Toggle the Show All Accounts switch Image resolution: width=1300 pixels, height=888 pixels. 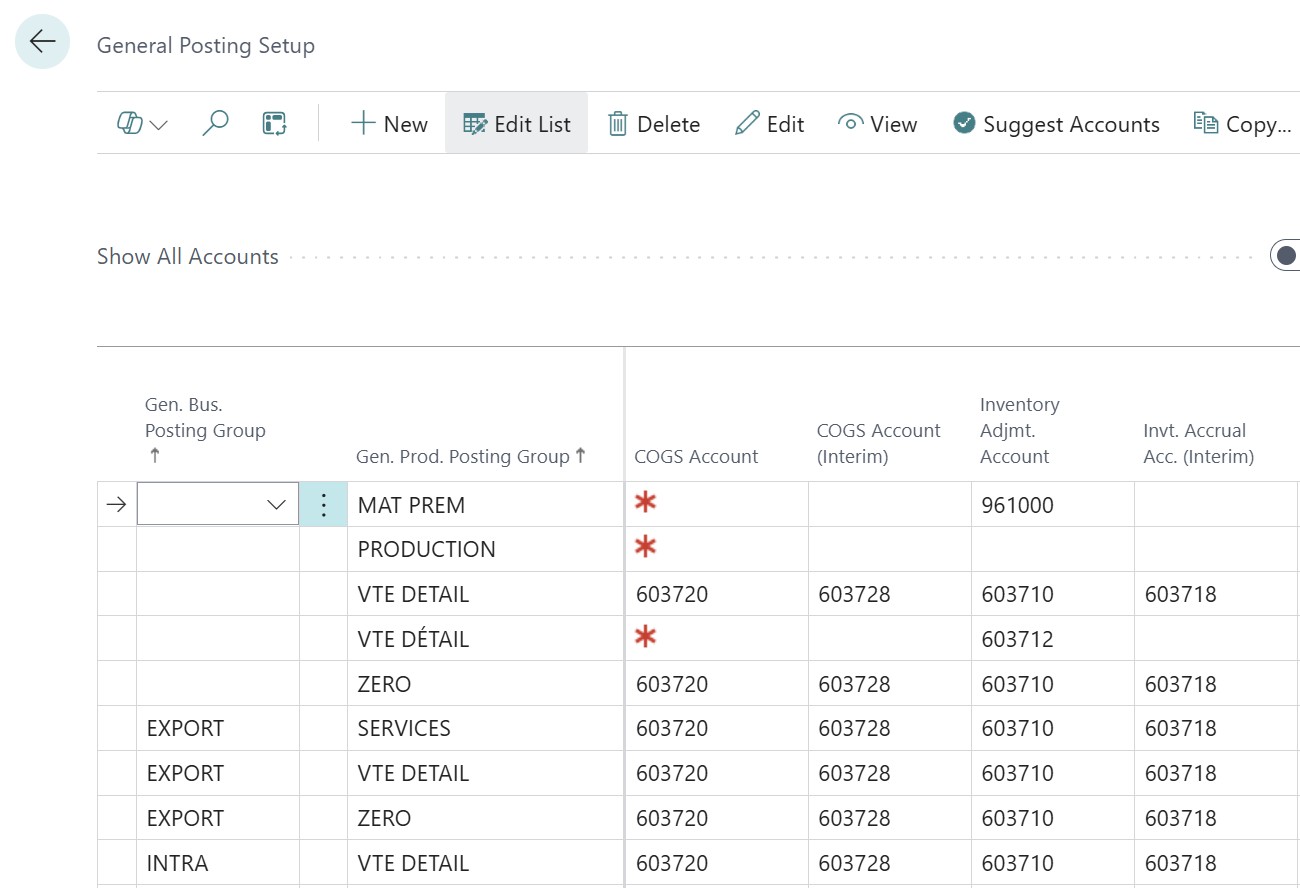click(x=1286, y=256)
